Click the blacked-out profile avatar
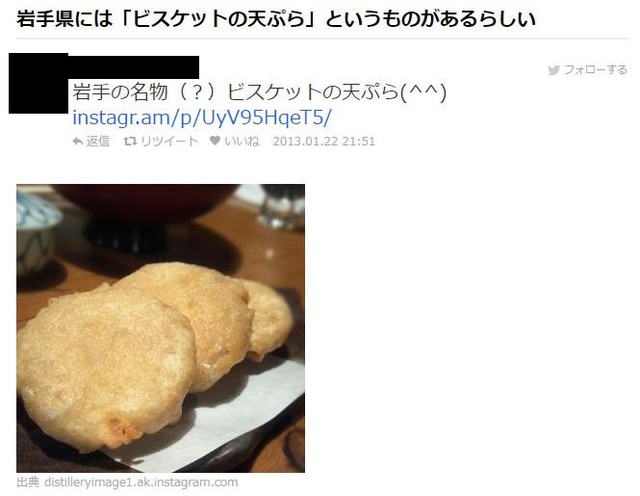This screenshot has height=496, width=640. coord(38,83)
